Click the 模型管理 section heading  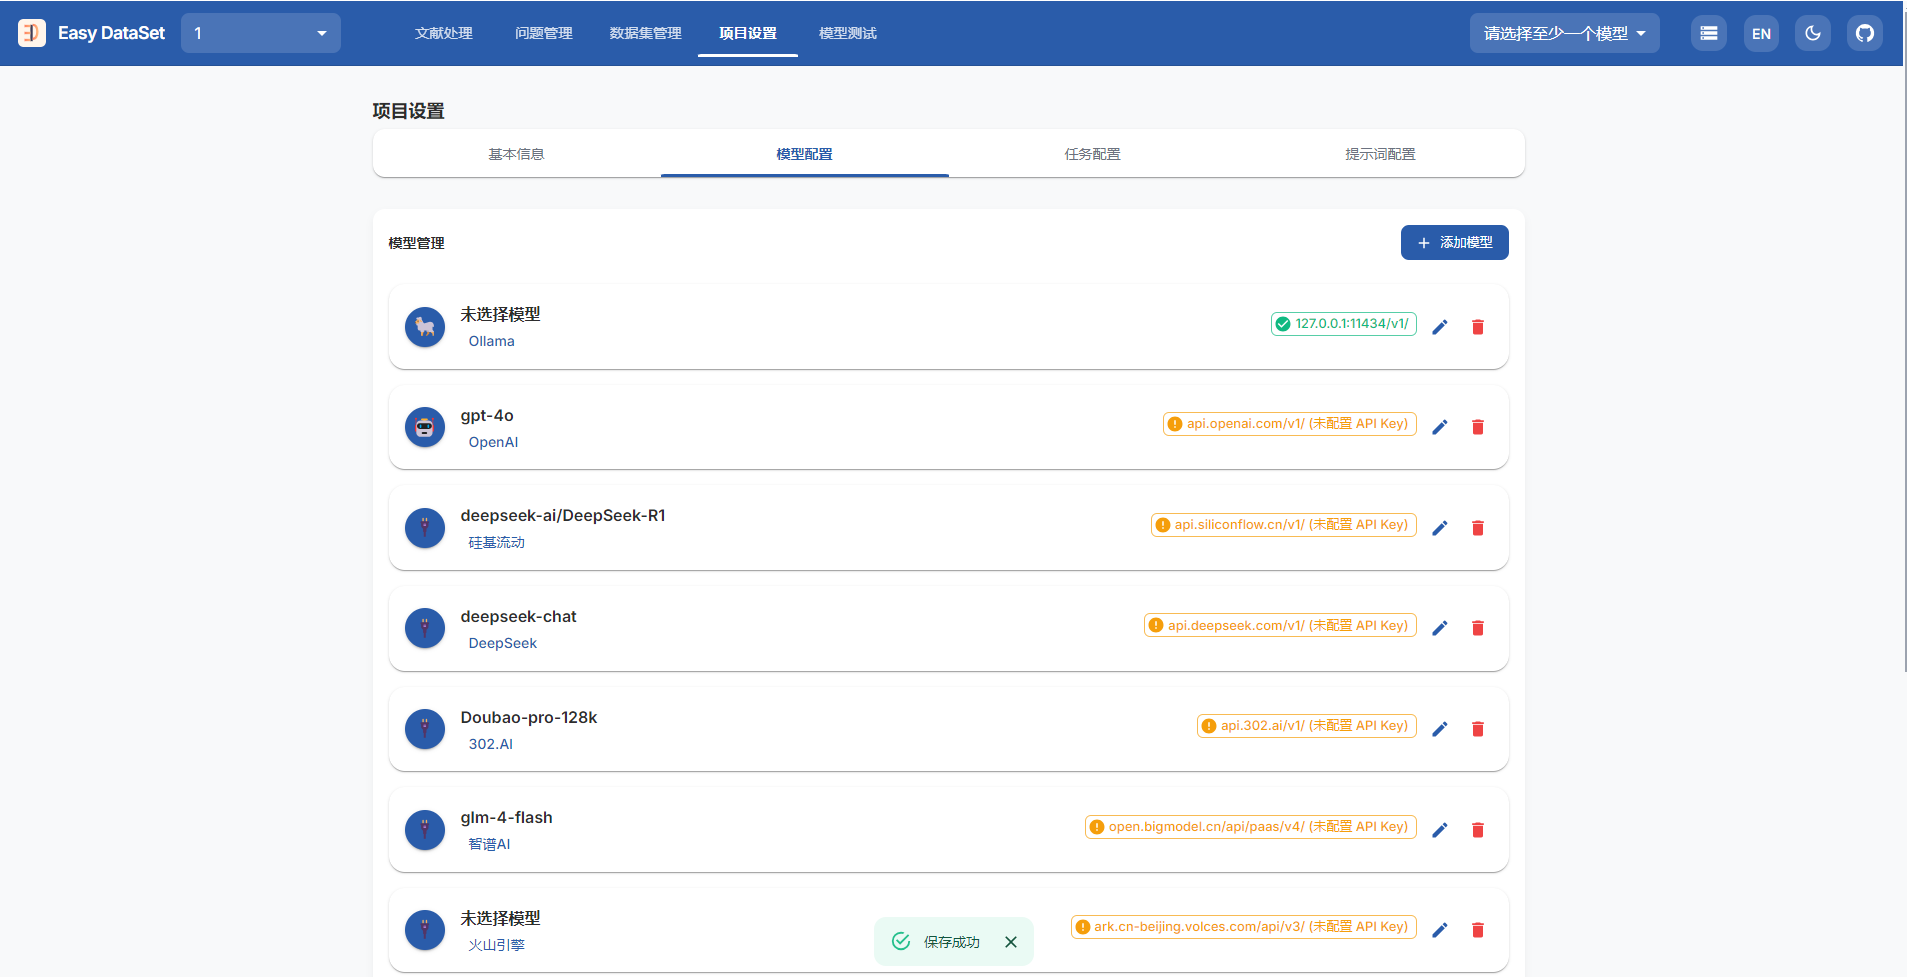[417, 243]
